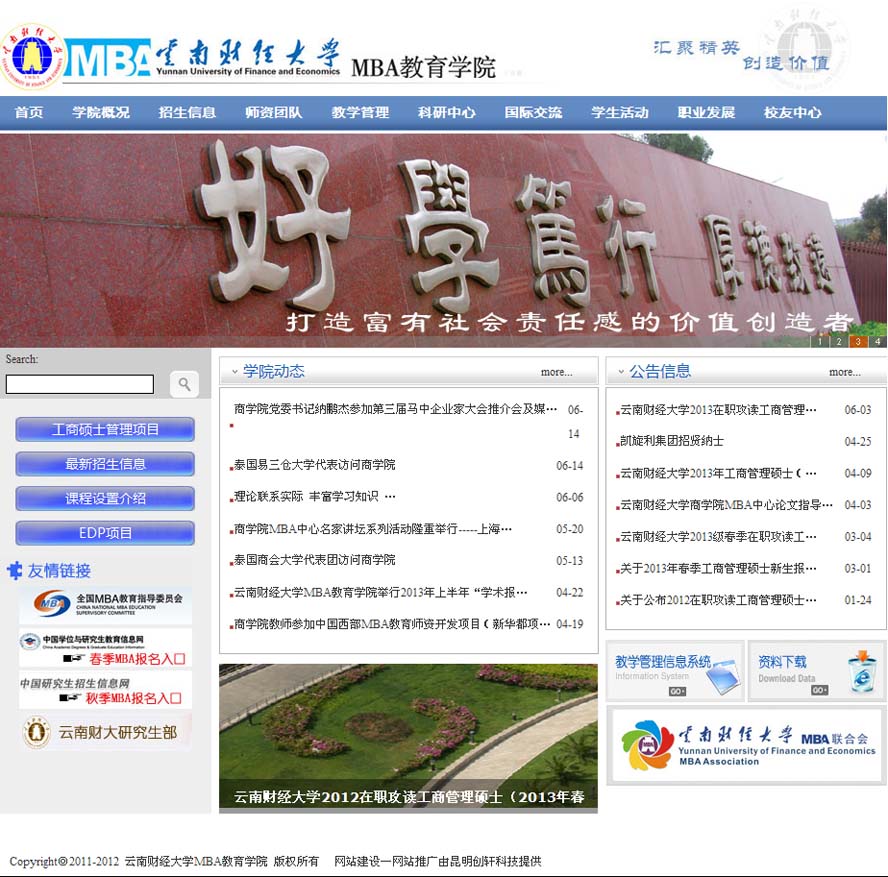Click the 好学笃行 main banner image
Image resolution: width=888 pixels, height=877 pixels.
443,240
